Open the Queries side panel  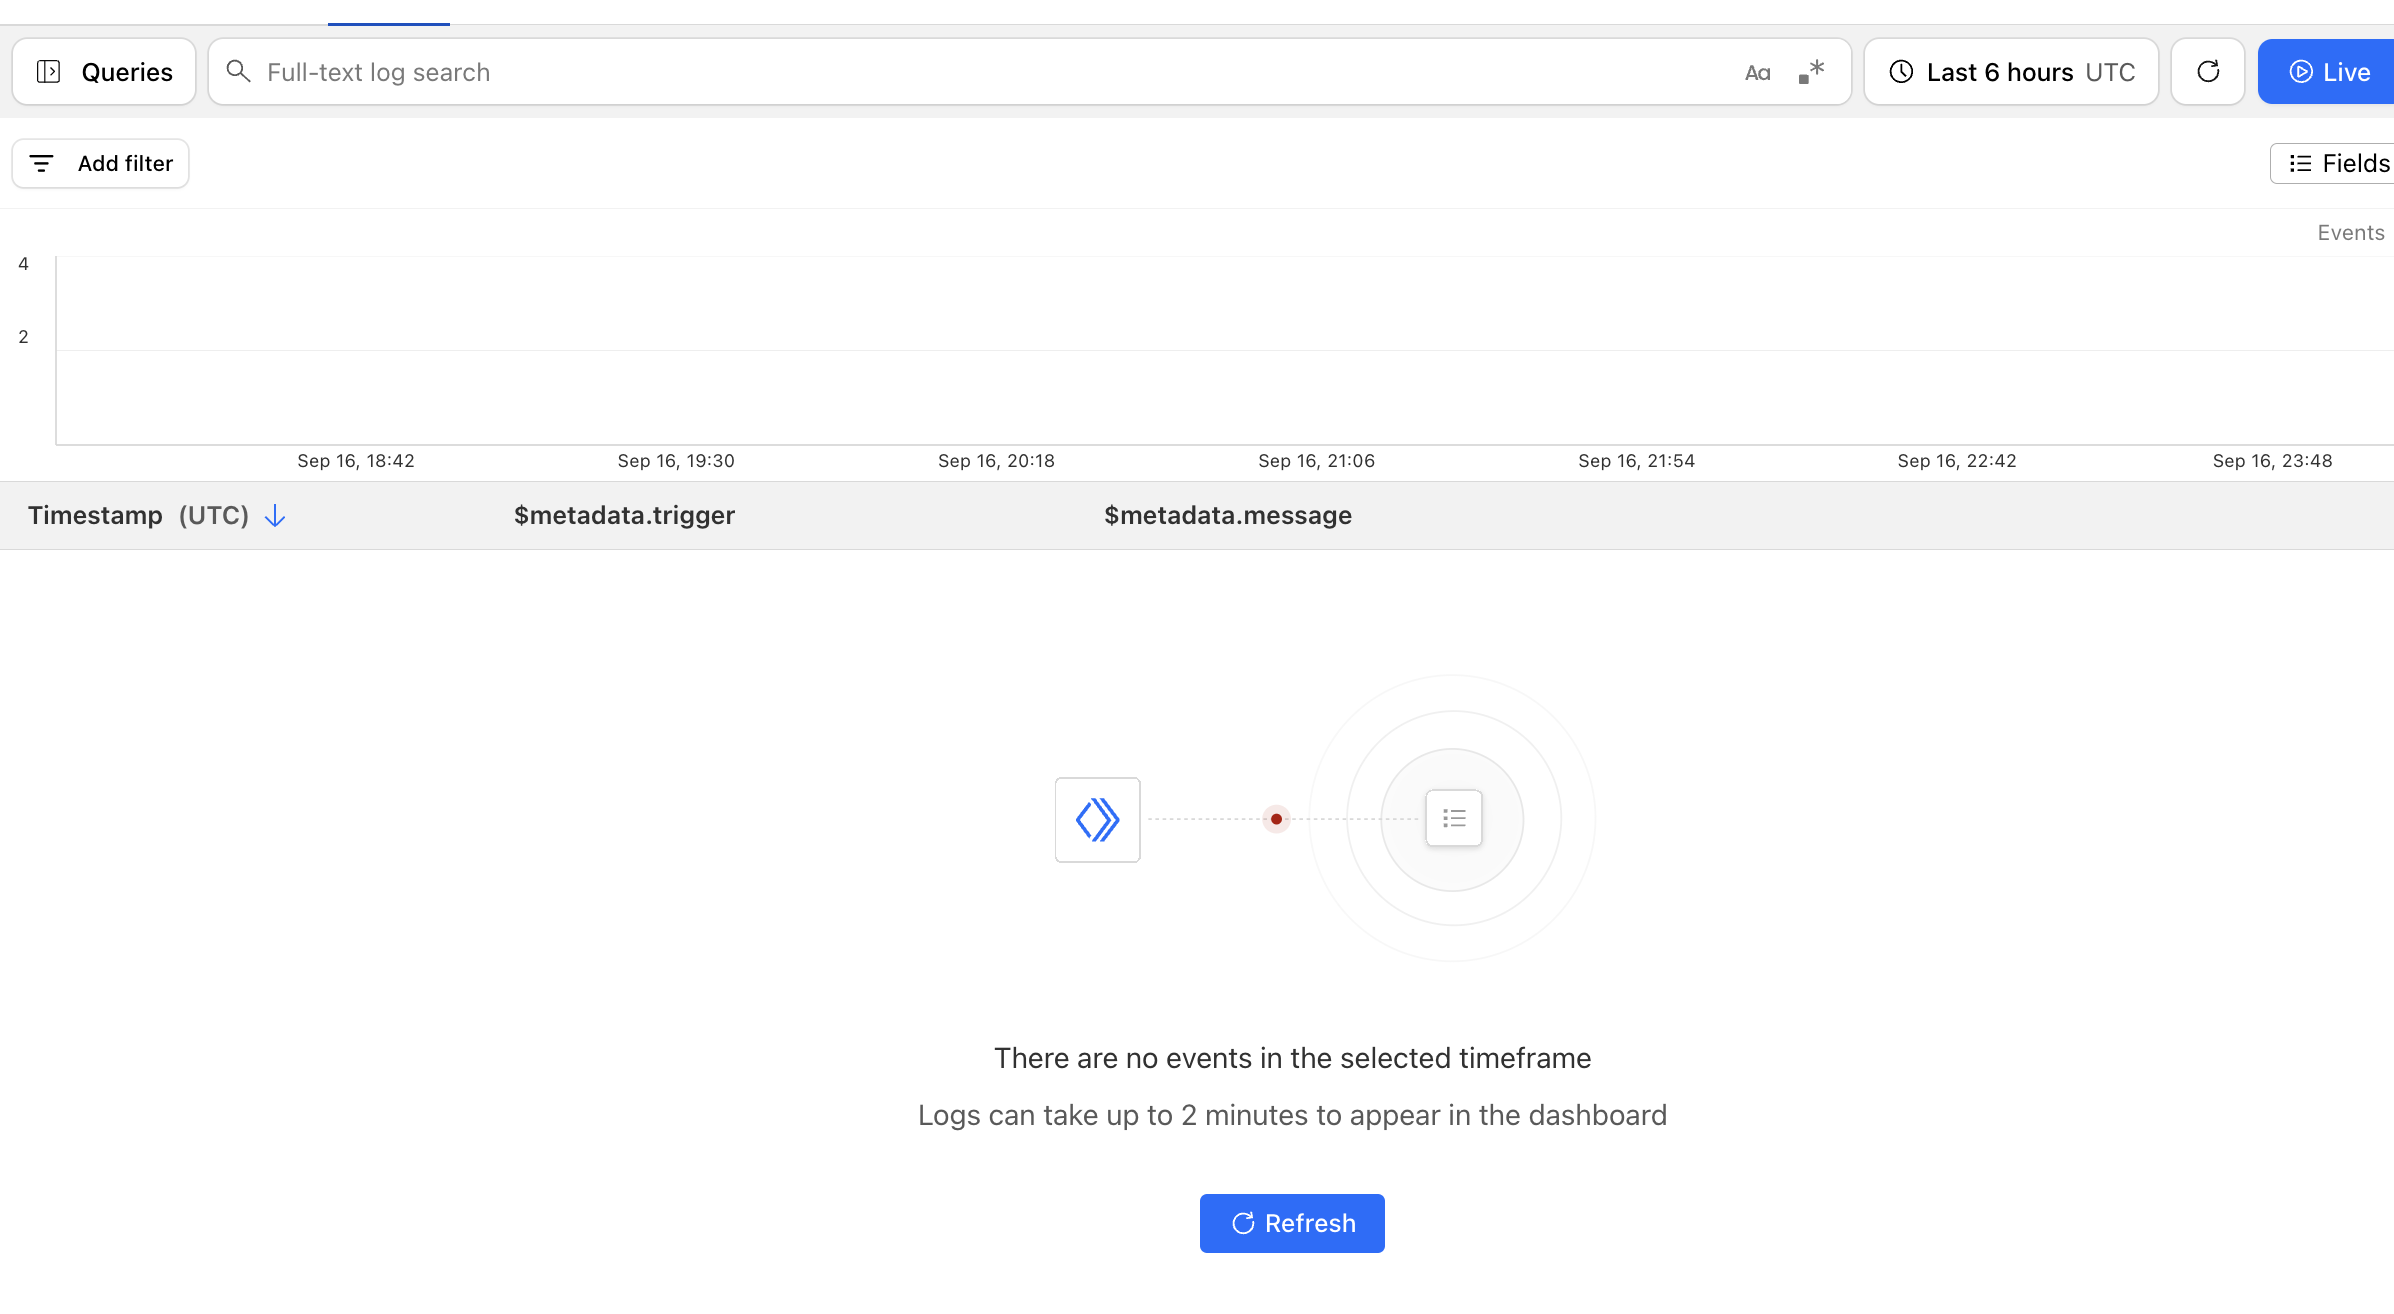[104, 72]
